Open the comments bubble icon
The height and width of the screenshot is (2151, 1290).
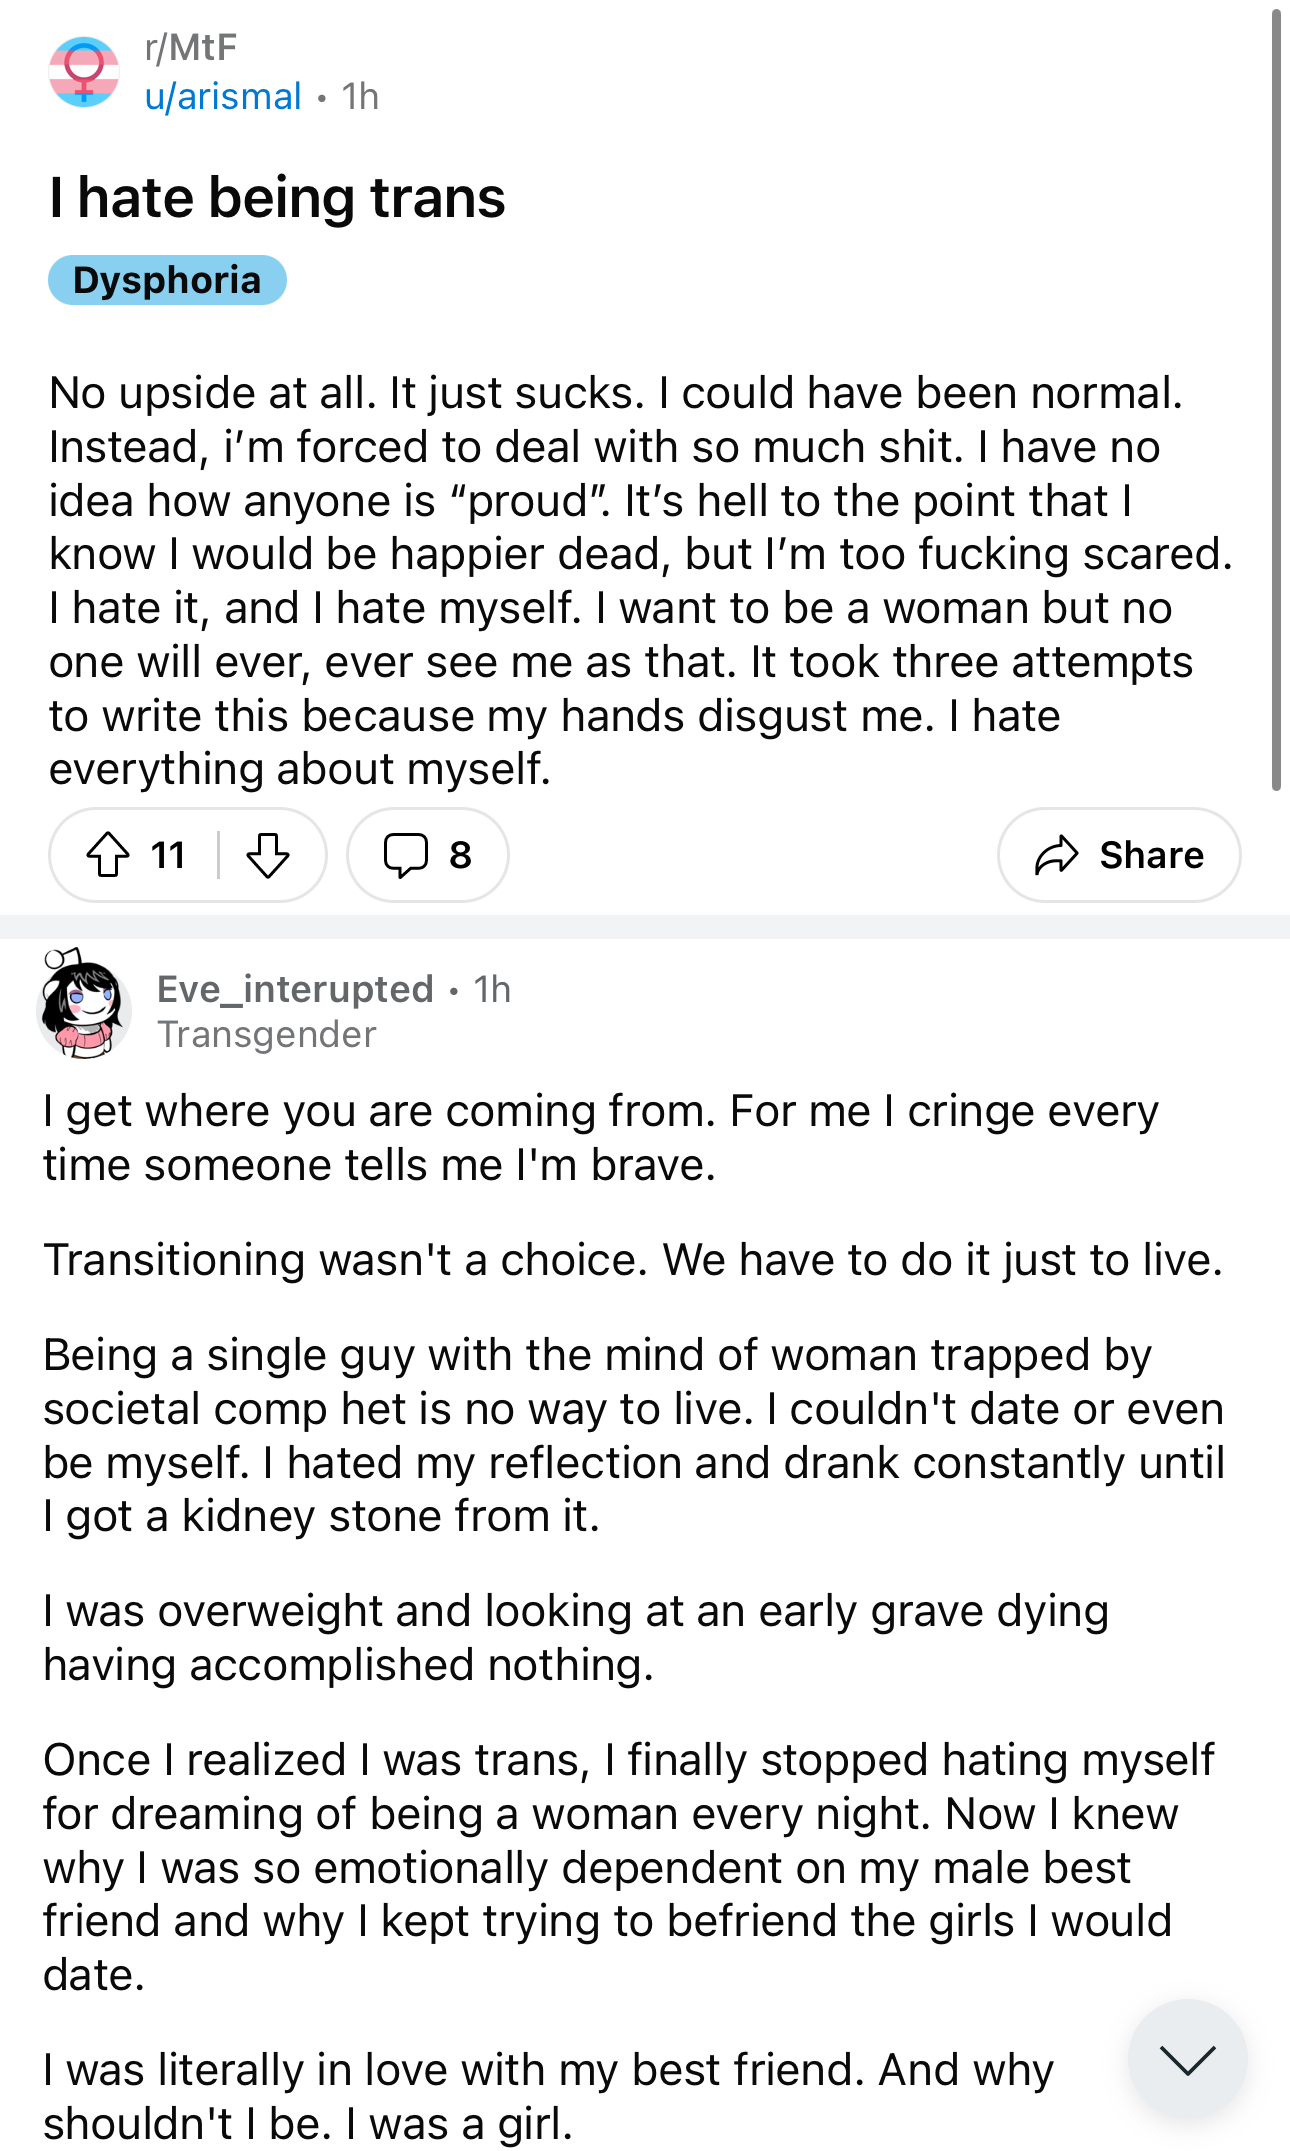(x=405, y=855)
